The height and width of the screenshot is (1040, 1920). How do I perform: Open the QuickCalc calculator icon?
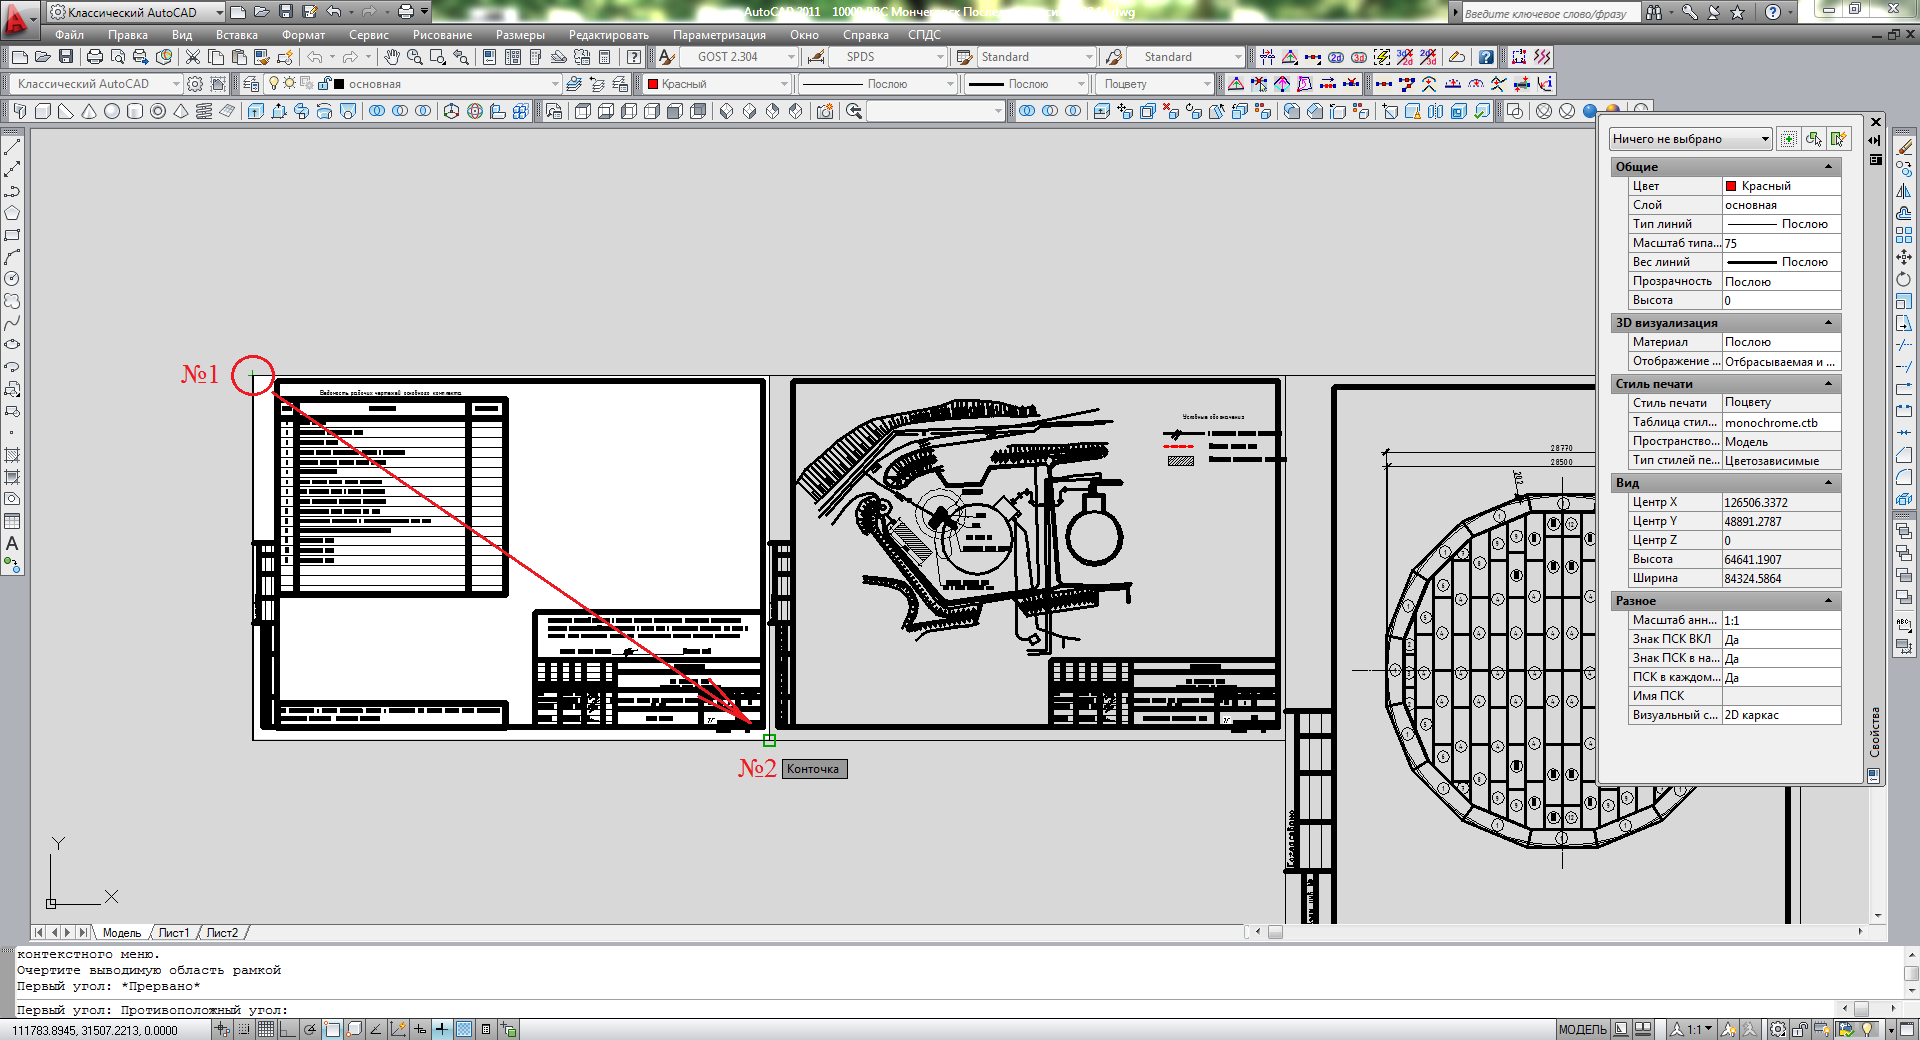(604, 57)
